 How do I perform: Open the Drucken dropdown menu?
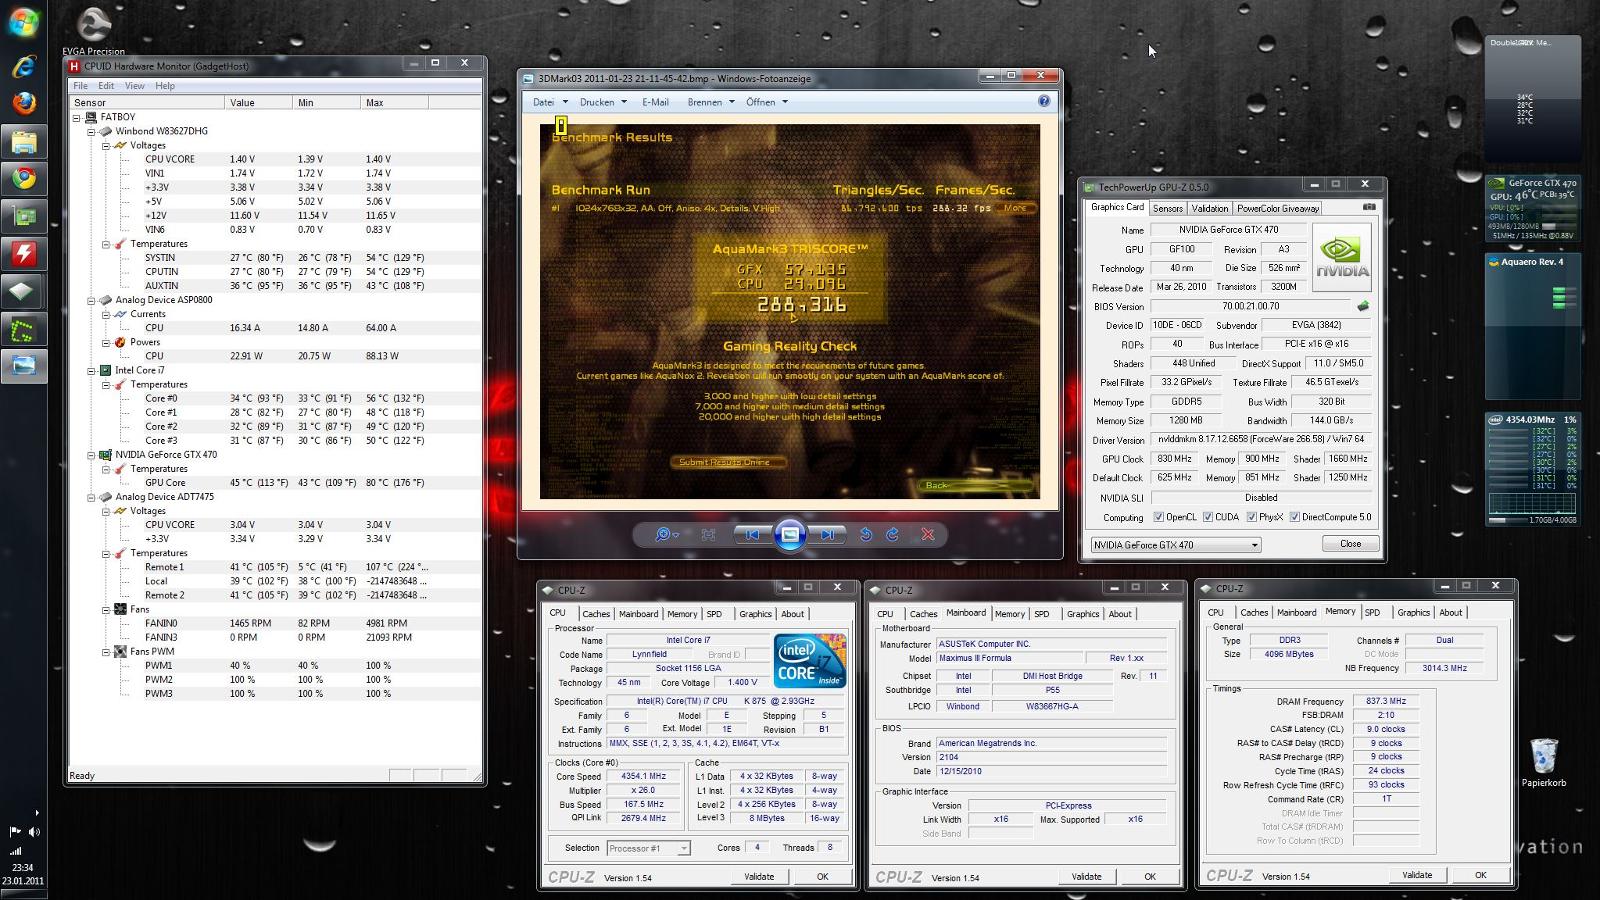[x=603, y=102]
